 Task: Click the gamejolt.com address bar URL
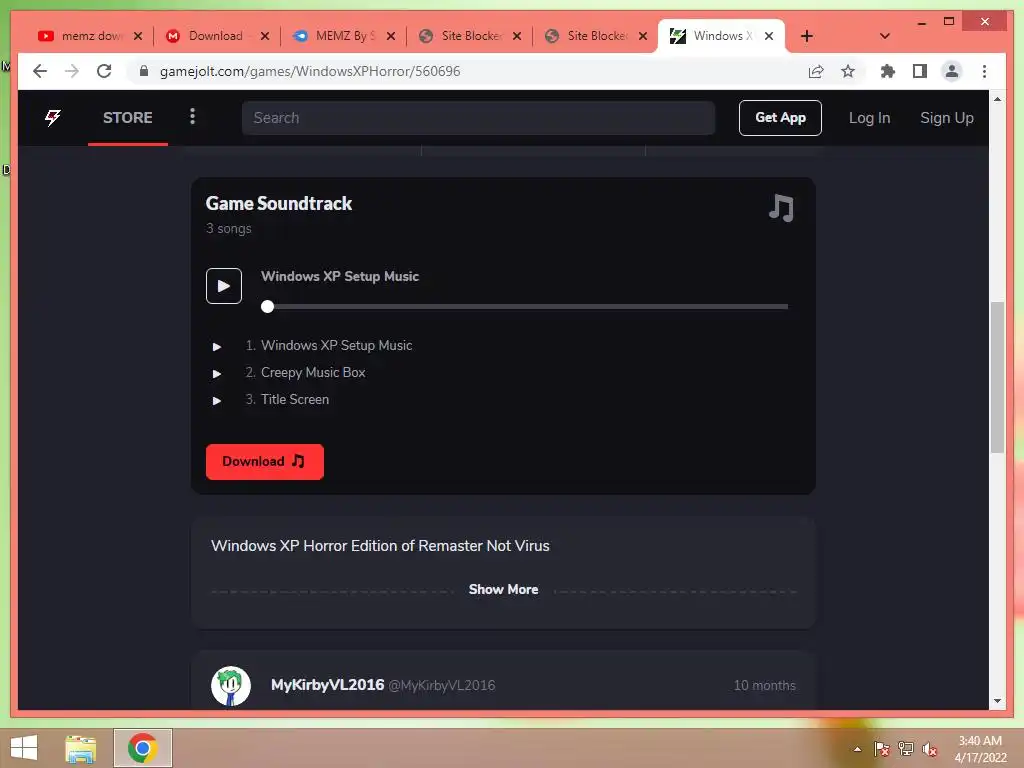coord(310,71)
